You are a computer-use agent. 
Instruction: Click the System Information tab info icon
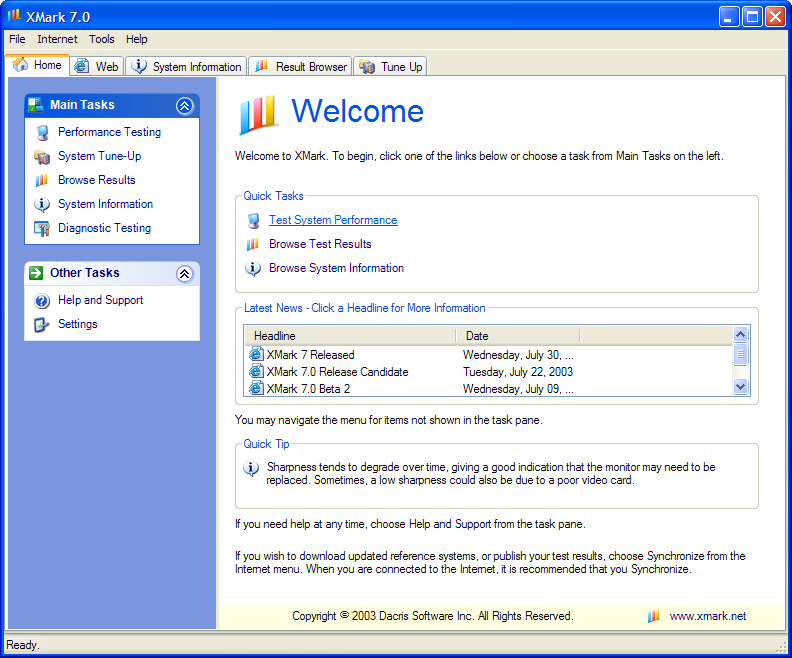(139, 66)
